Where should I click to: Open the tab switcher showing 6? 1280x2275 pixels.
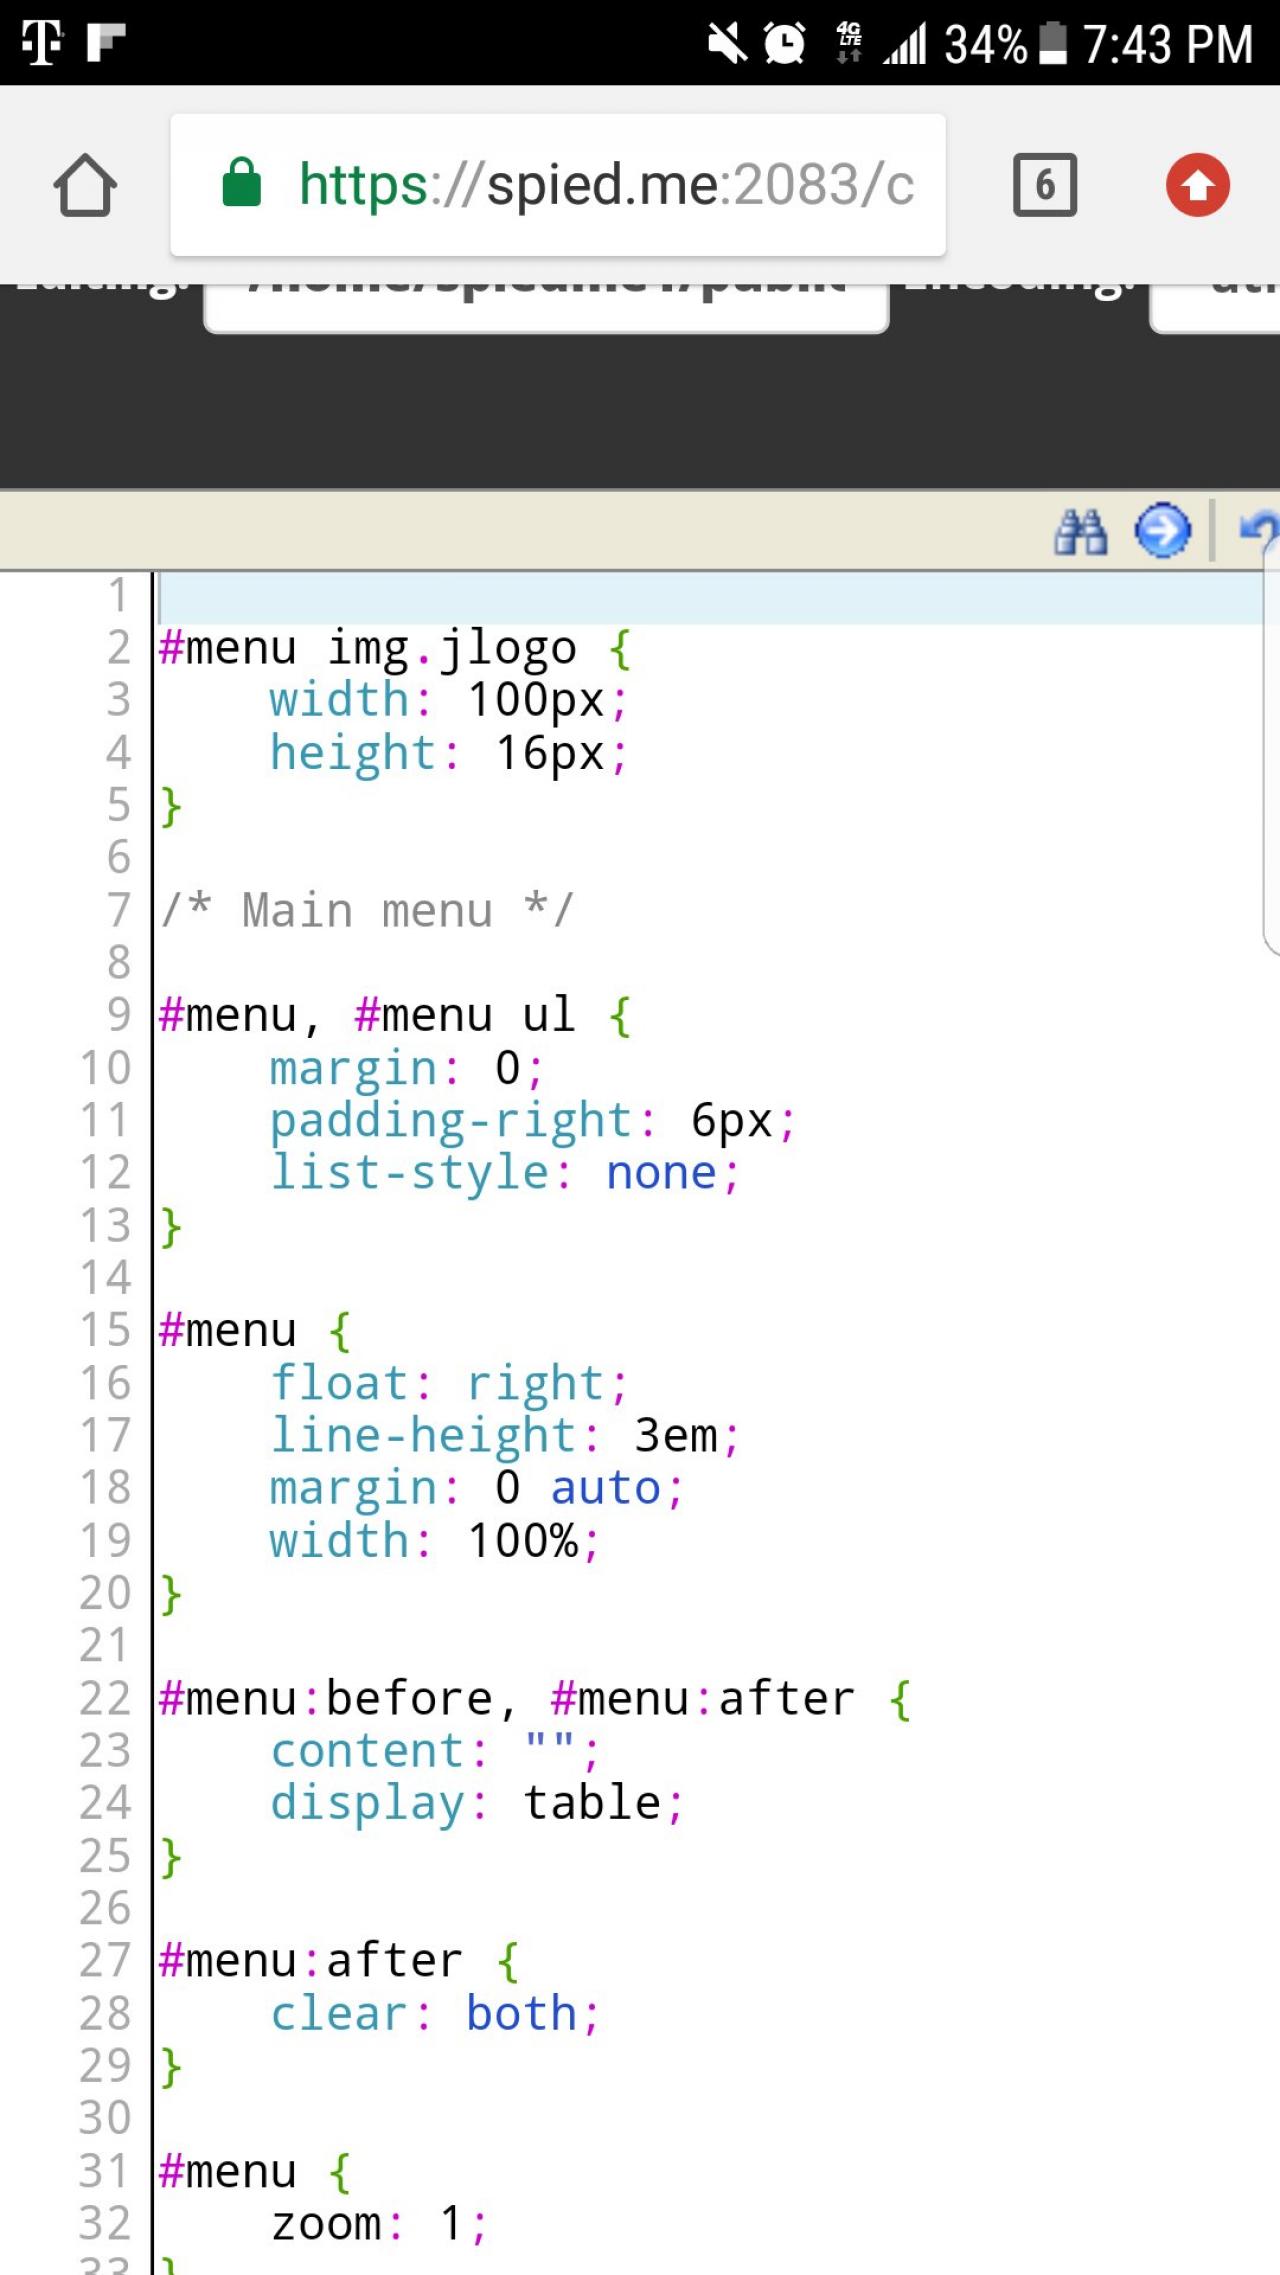coord(1044,185)
